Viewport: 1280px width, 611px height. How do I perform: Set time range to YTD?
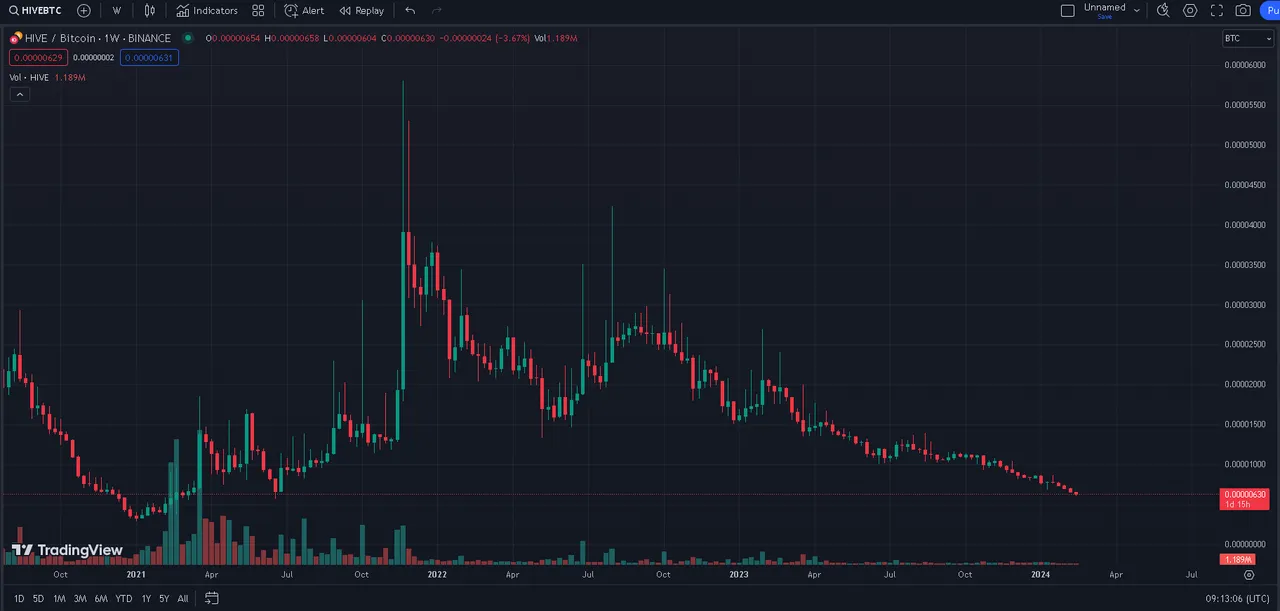(124, 598)
